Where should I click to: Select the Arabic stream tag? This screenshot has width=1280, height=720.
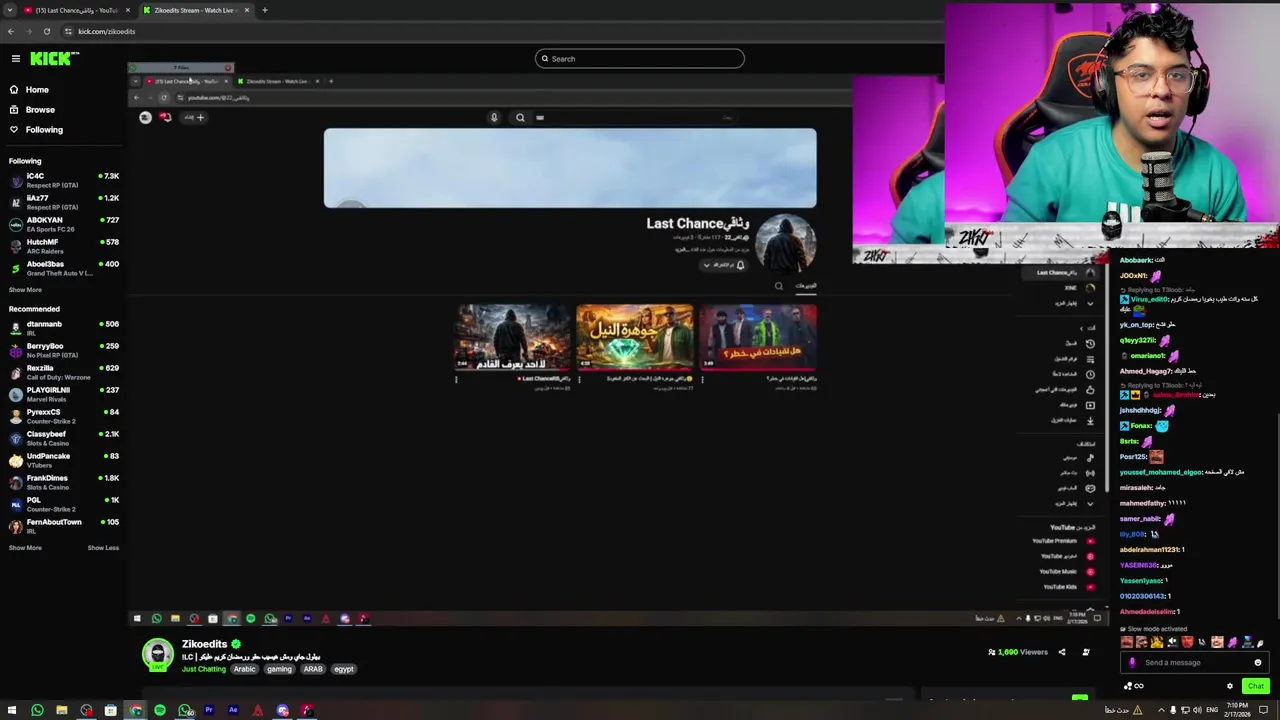(x=245, y=669)
